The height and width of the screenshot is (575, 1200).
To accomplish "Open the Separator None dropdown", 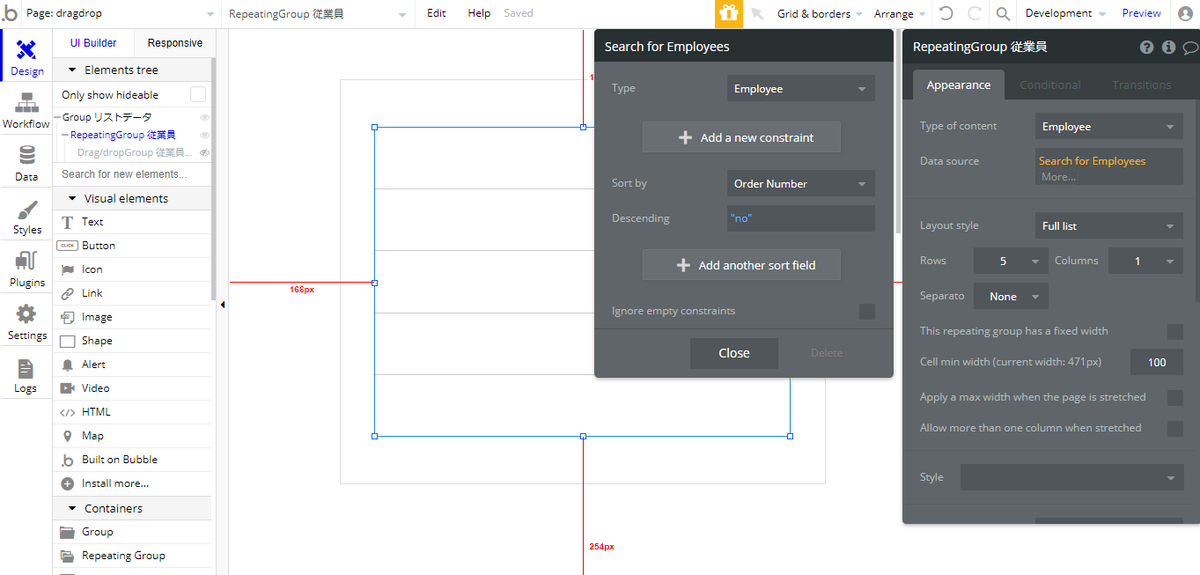I will coord(1012,297).
